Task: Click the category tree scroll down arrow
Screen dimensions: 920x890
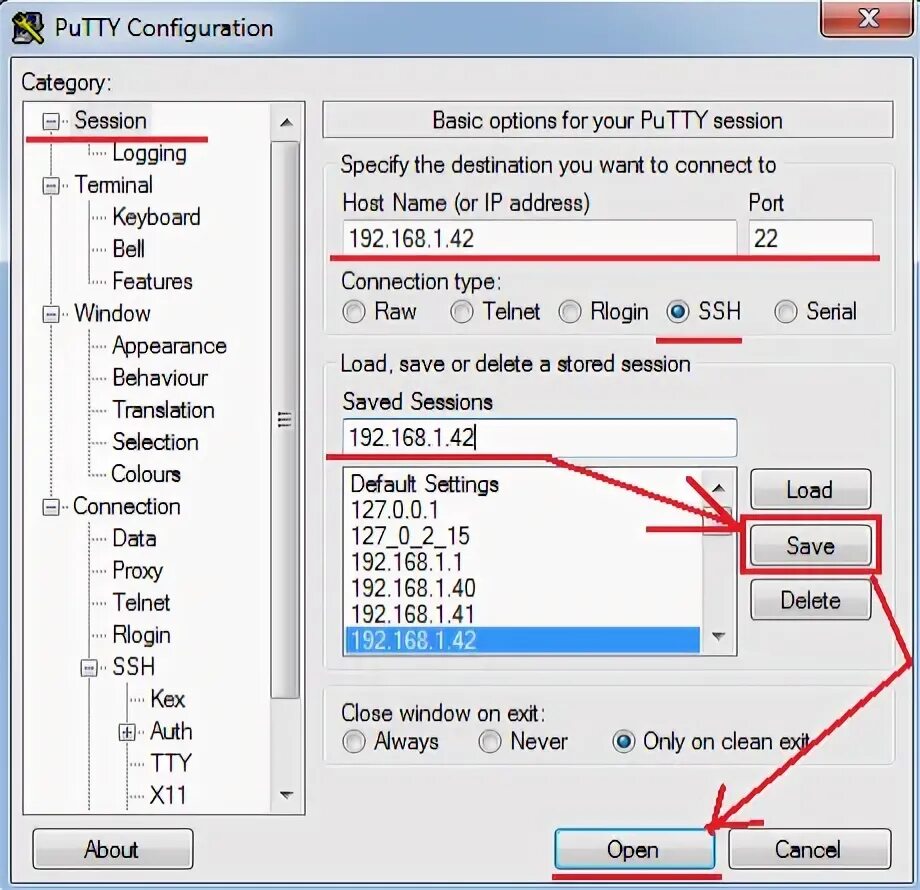Action: [x=286, y=796]
